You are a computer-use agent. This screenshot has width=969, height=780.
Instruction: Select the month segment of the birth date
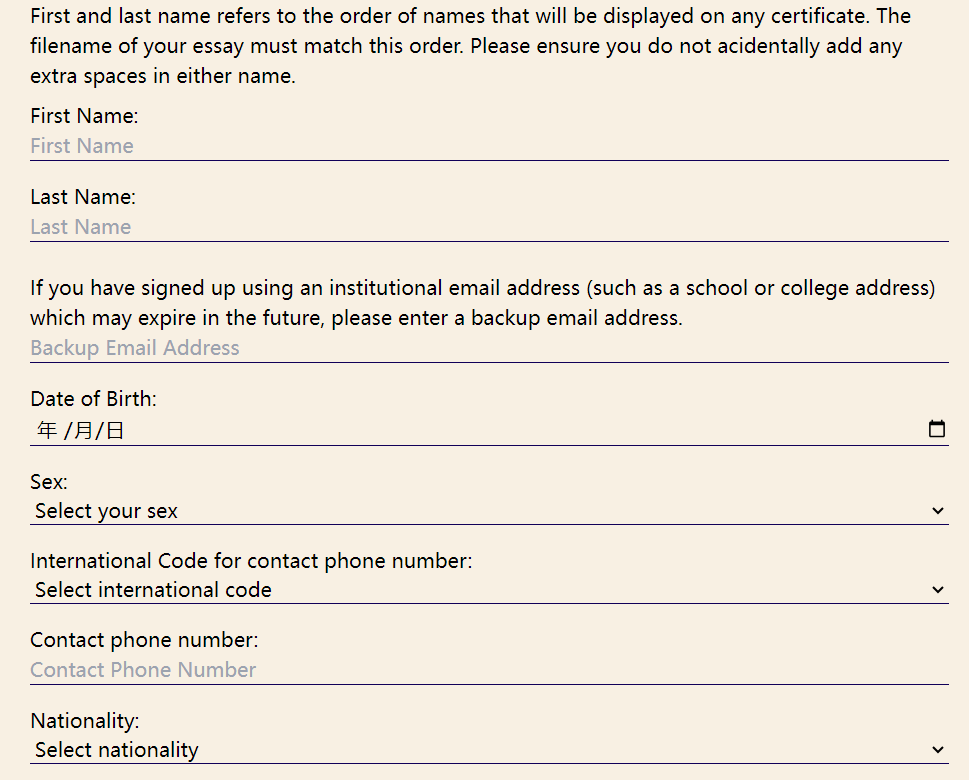point(83,431)
